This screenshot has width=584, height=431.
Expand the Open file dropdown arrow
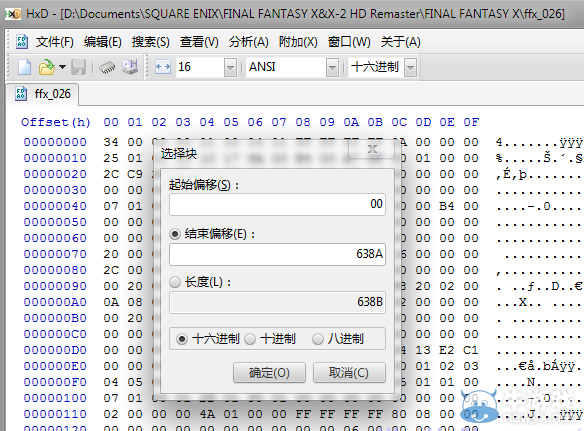62,67
